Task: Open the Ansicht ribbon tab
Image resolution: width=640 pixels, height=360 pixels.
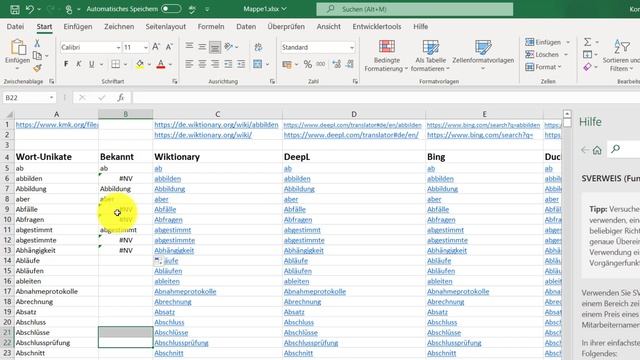Action: pyautogui.click(x=328, y=27)
